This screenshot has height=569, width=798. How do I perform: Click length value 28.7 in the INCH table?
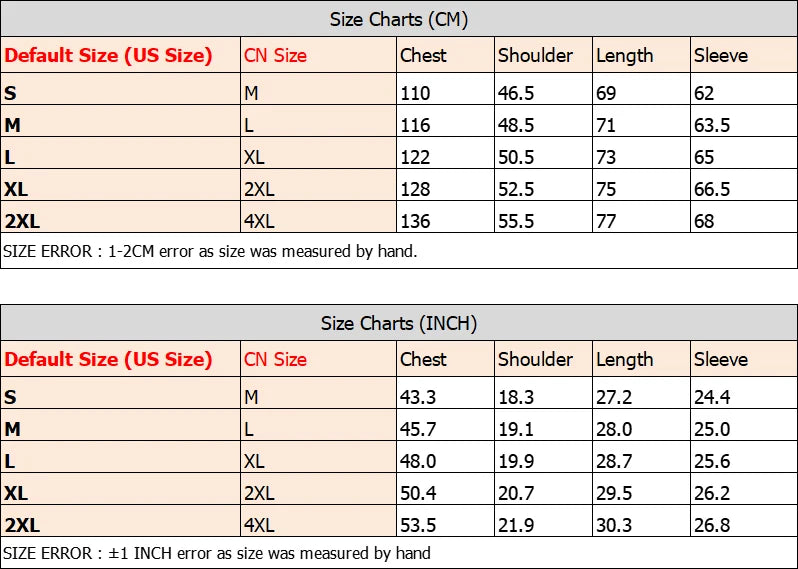[614, 461]
